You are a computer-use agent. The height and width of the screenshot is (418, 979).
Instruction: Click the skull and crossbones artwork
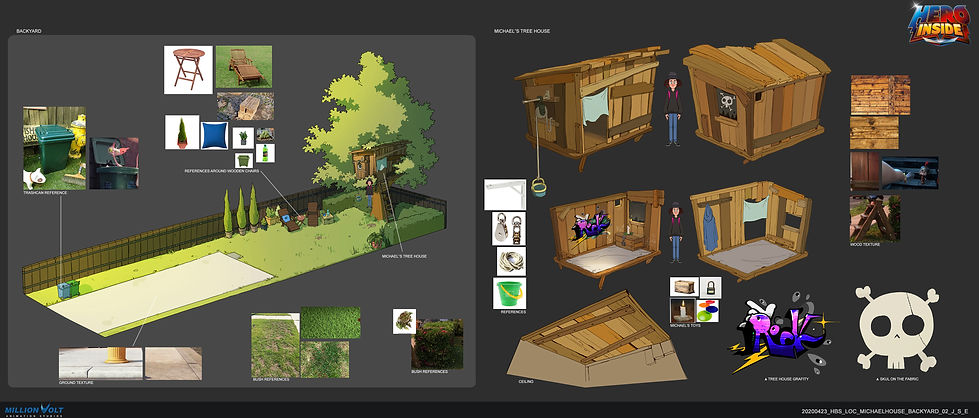897,328
